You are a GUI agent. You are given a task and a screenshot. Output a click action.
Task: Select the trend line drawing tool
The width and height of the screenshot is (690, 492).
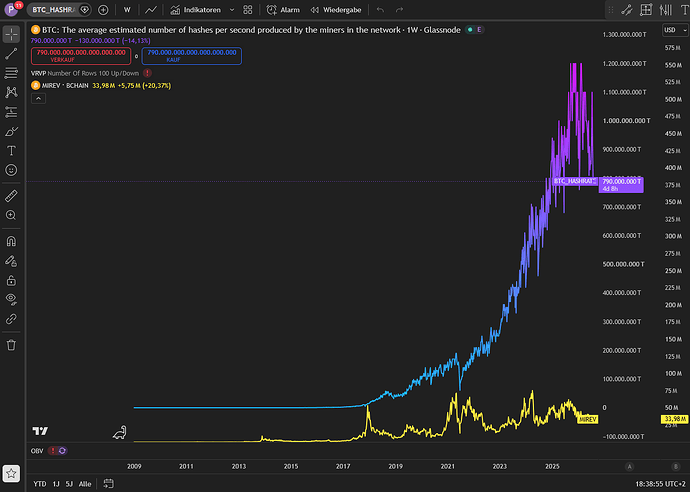(x=11, y=54)
